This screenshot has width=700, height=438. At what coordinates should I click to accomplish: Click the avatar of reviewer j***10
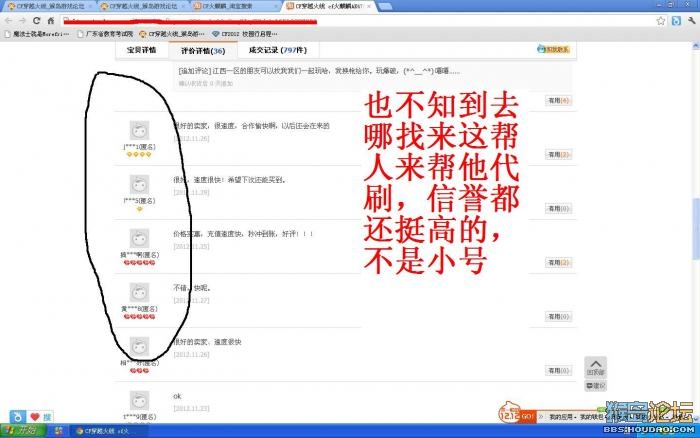pyautogui.click(x=139, y=130)
